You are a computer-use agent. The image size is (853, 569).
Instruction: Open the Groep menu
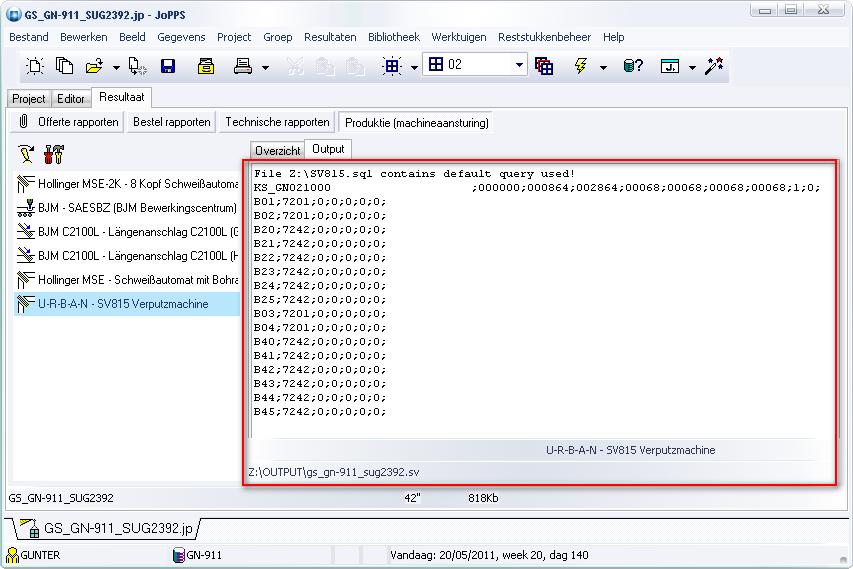click(277, 37)
